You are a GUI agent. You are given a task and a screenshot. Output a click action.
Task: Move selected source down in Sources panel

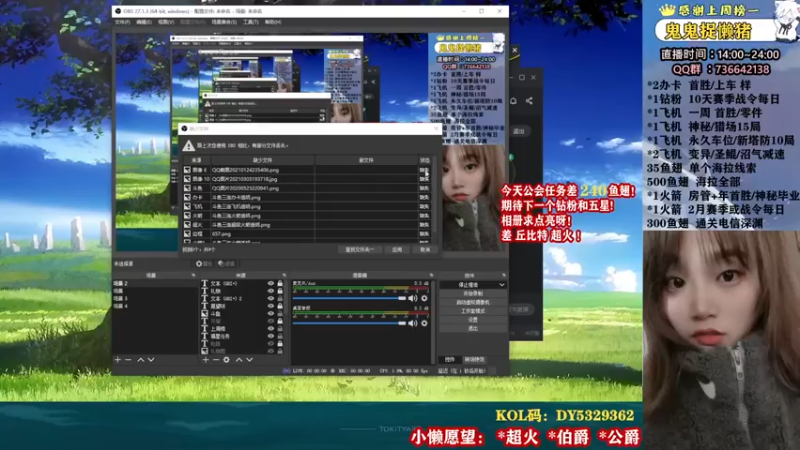249,360
